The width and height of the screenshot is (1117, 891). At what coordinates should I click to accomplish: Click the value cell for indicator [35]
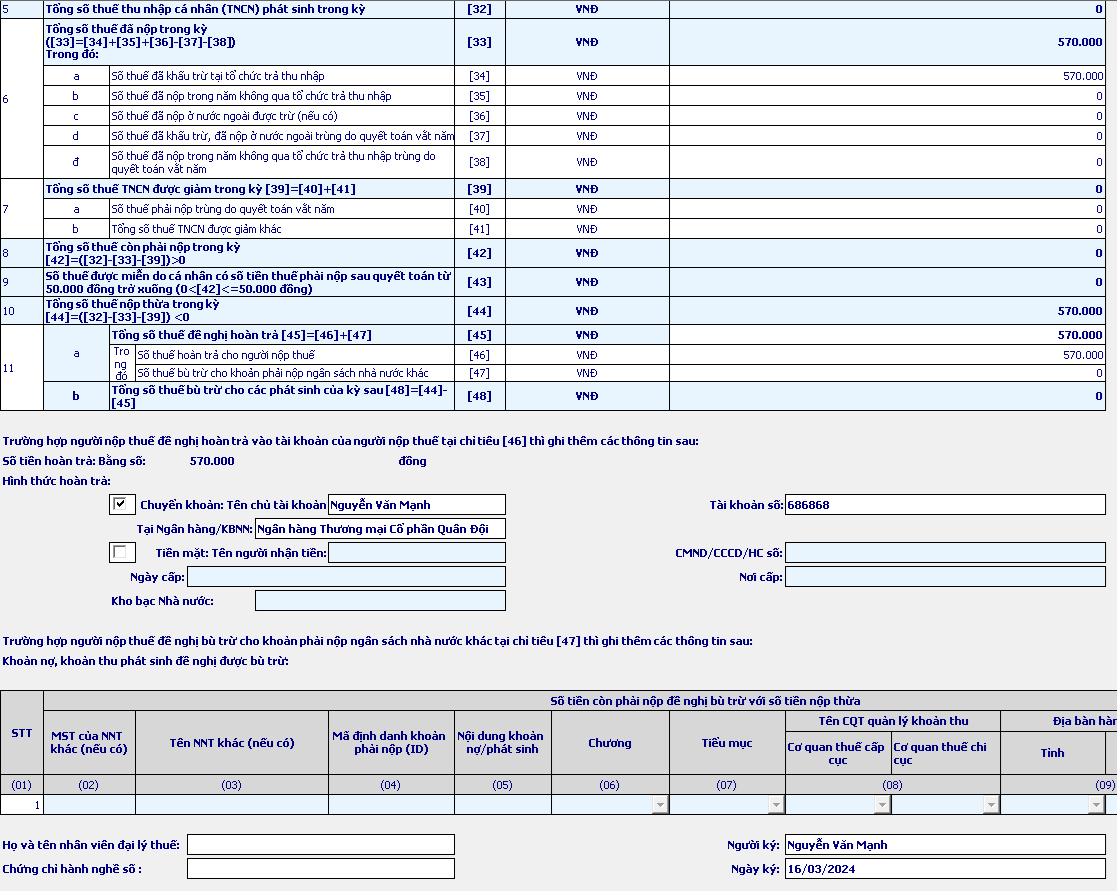click(x=888, y=96)
